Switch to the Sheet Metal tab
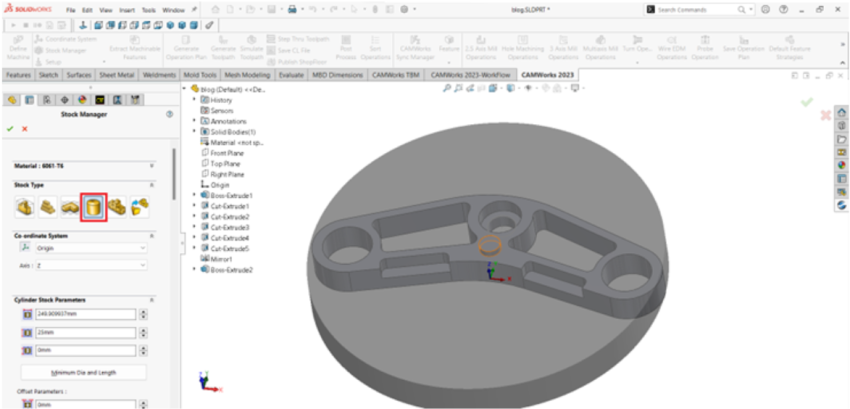 click(116, 74)
